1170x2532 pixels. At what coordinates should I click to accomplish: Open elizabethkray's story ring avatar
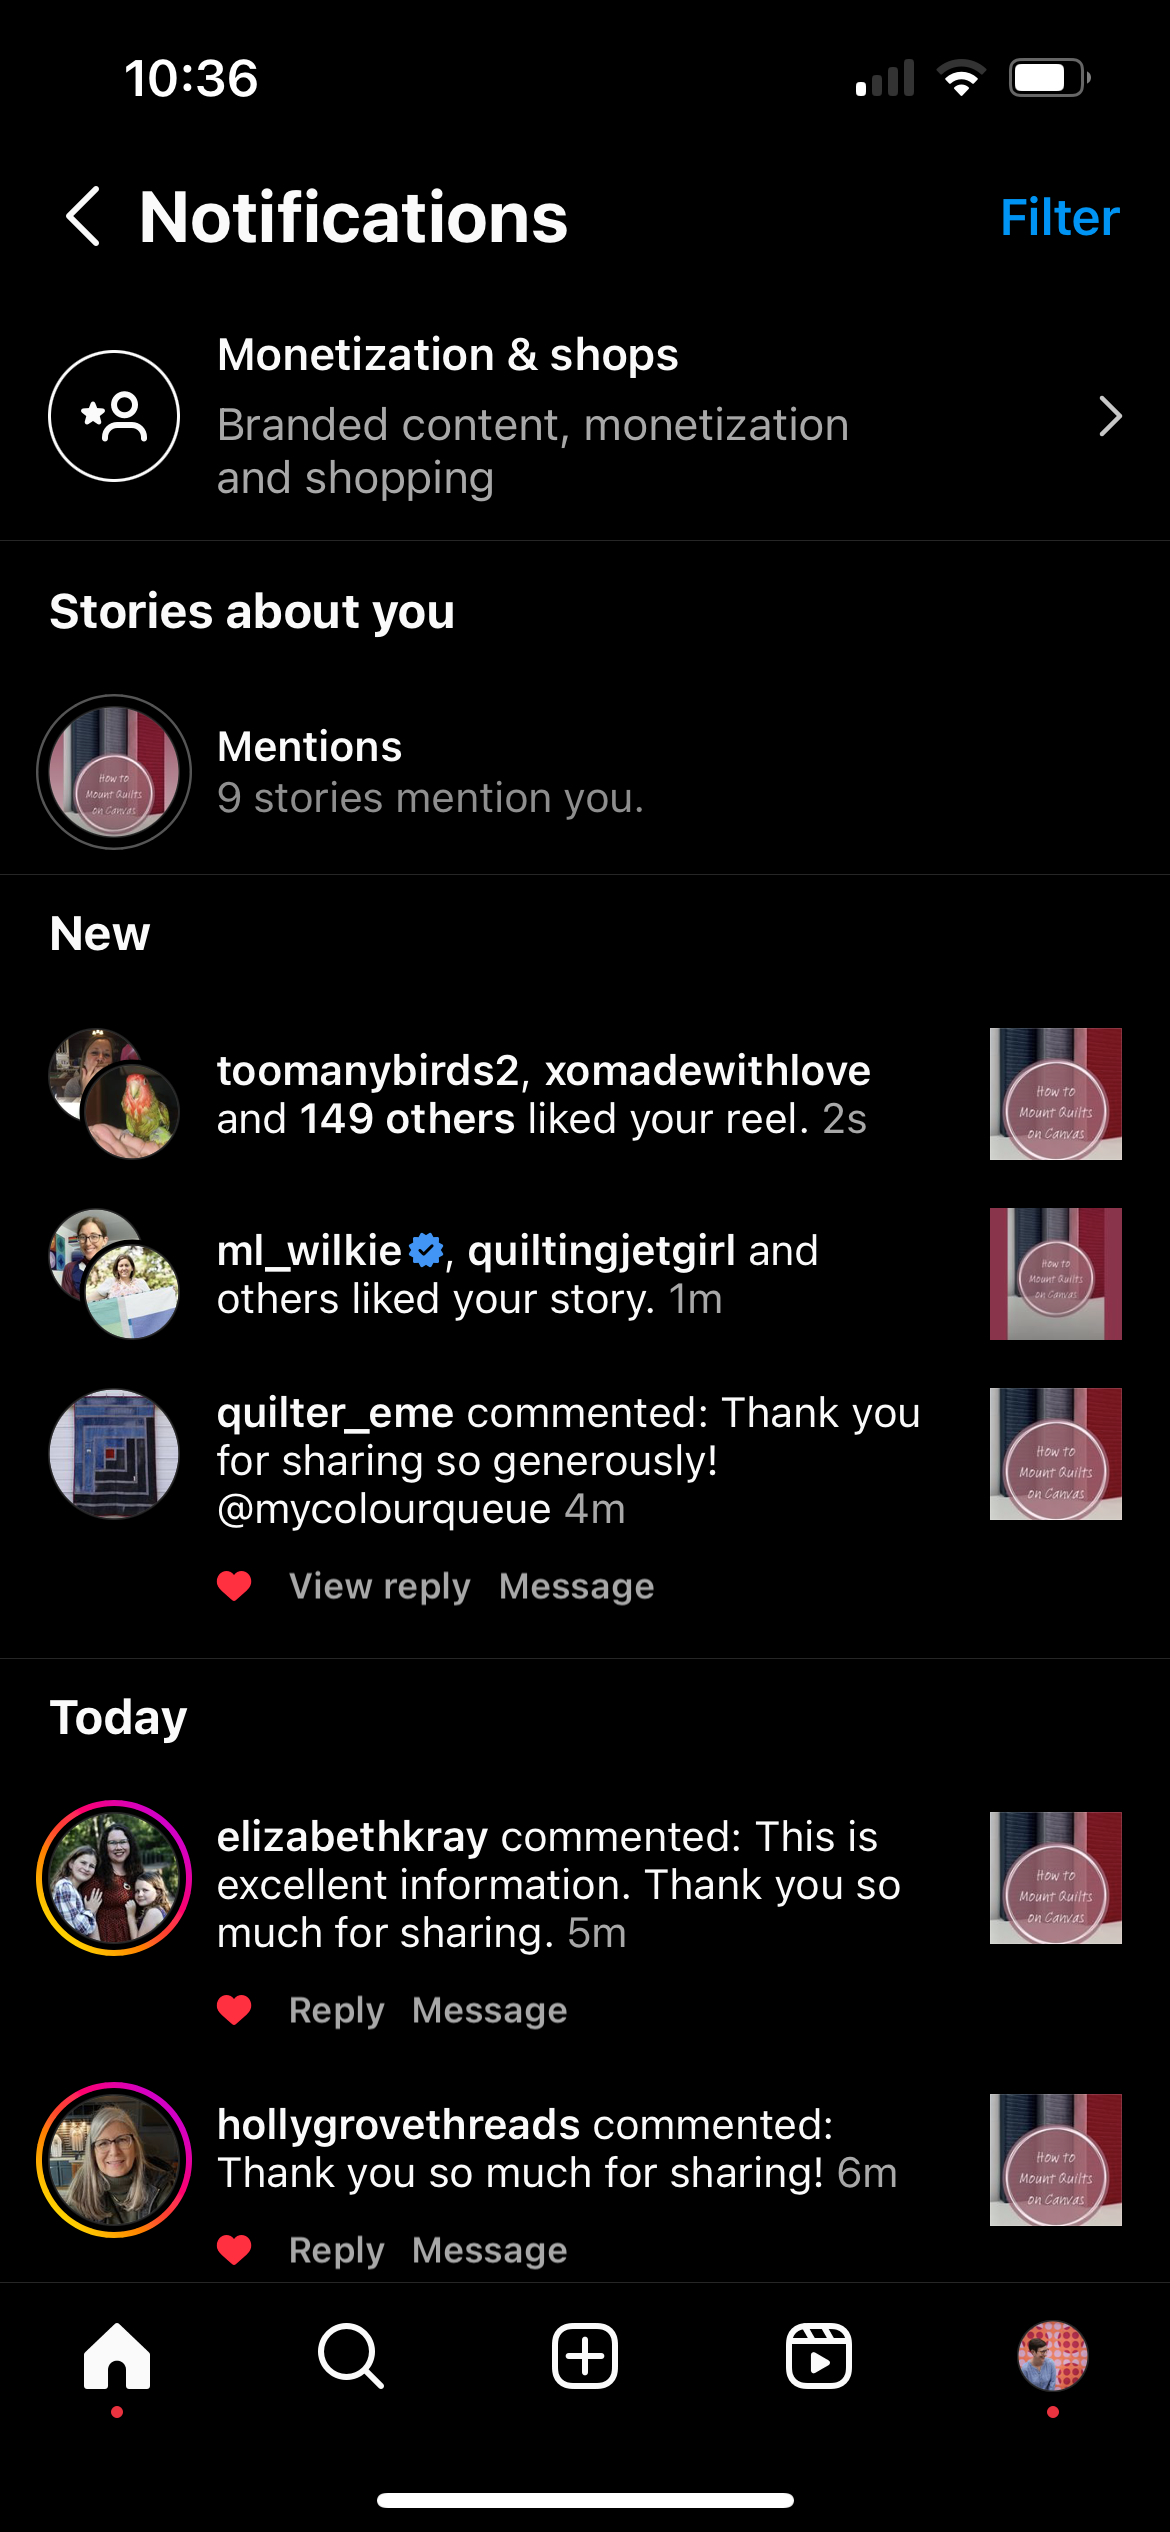(x=114, y=1878)
